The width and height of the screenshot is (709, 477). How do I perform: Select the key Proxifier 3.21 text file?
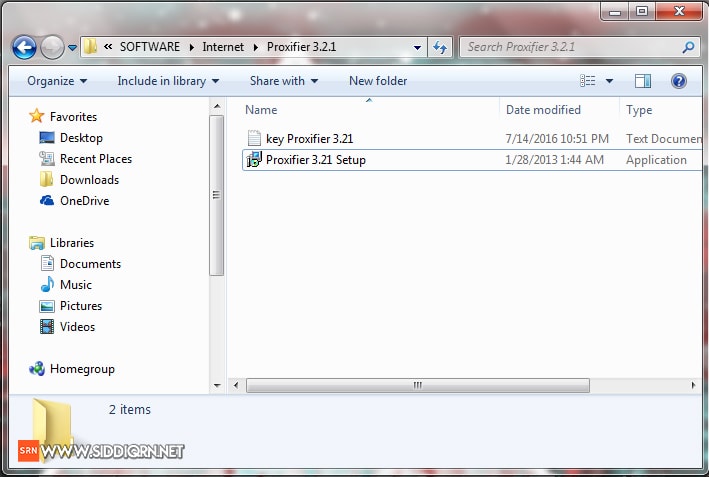[309, 139]
